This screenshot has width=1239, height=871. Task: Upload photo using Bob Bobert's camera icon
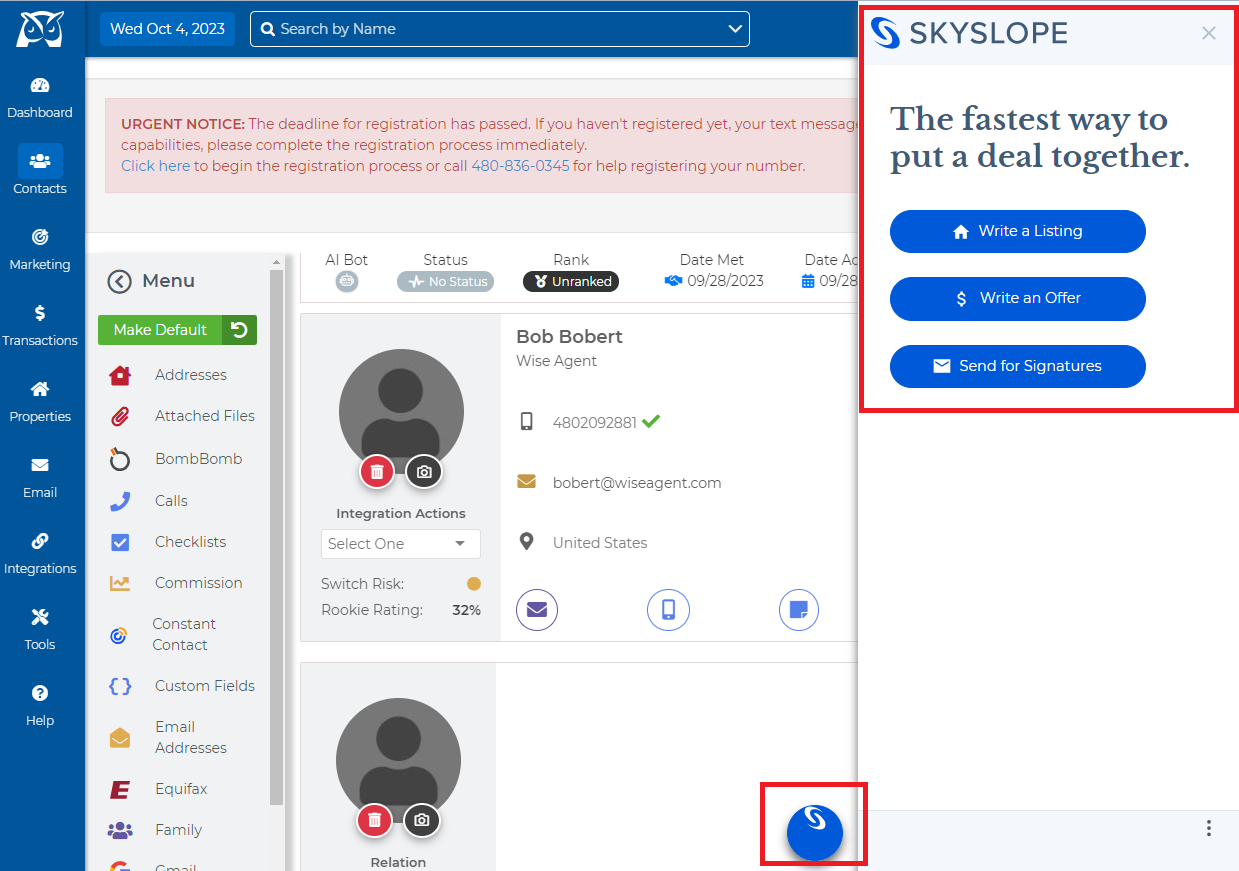424,472
